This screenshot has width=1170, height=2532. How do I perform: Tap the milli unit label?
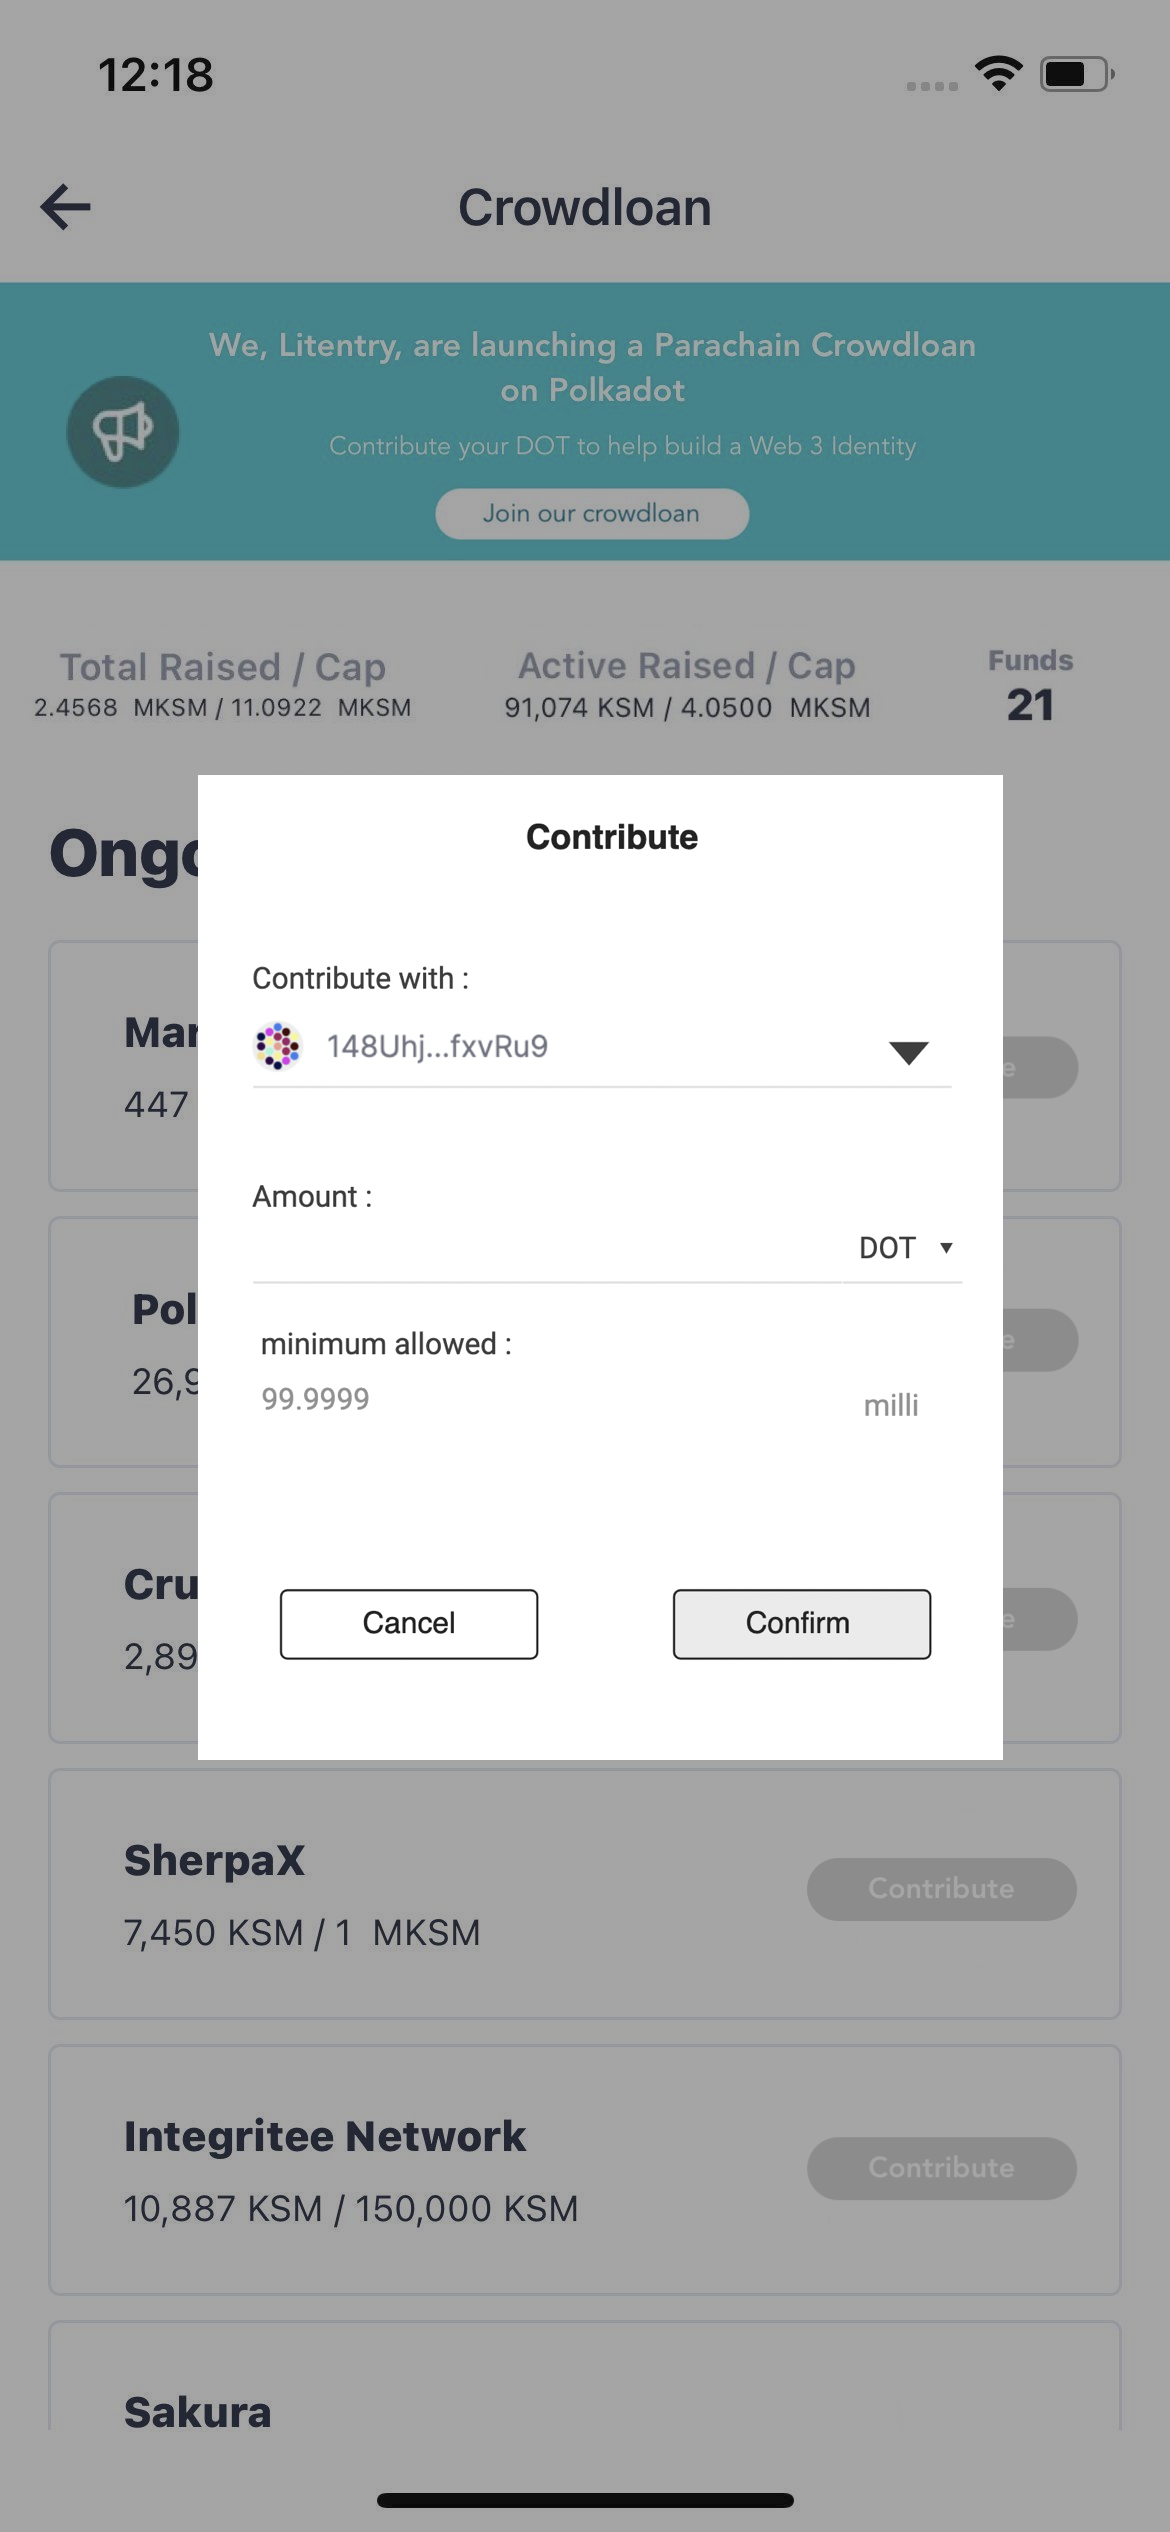point(889,1404)
